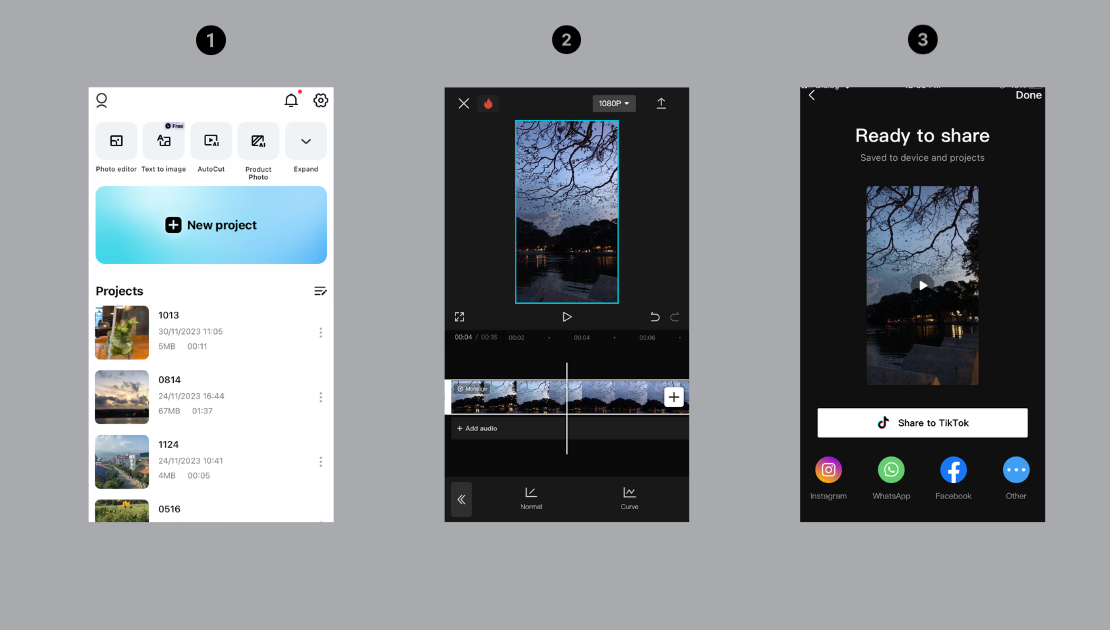The height and width of the screenshot is (630, 1110).
Task: Click the projects list edit icon
Action: click(x=320, y=291)
